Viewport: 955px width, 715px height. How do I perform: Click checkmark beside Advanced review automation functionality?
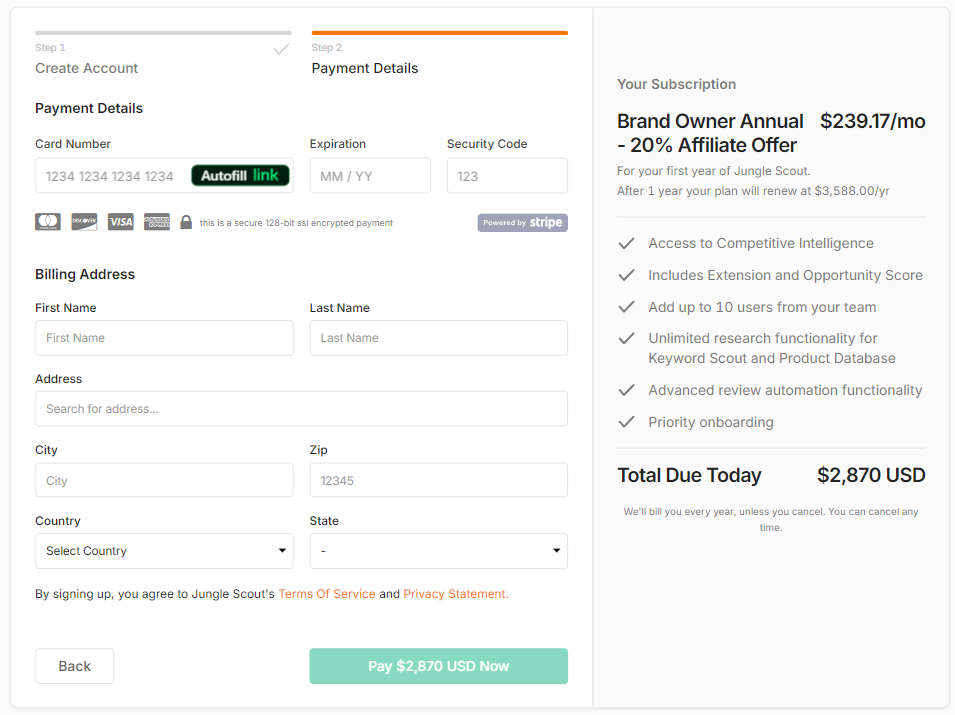[x=626, y=390]
